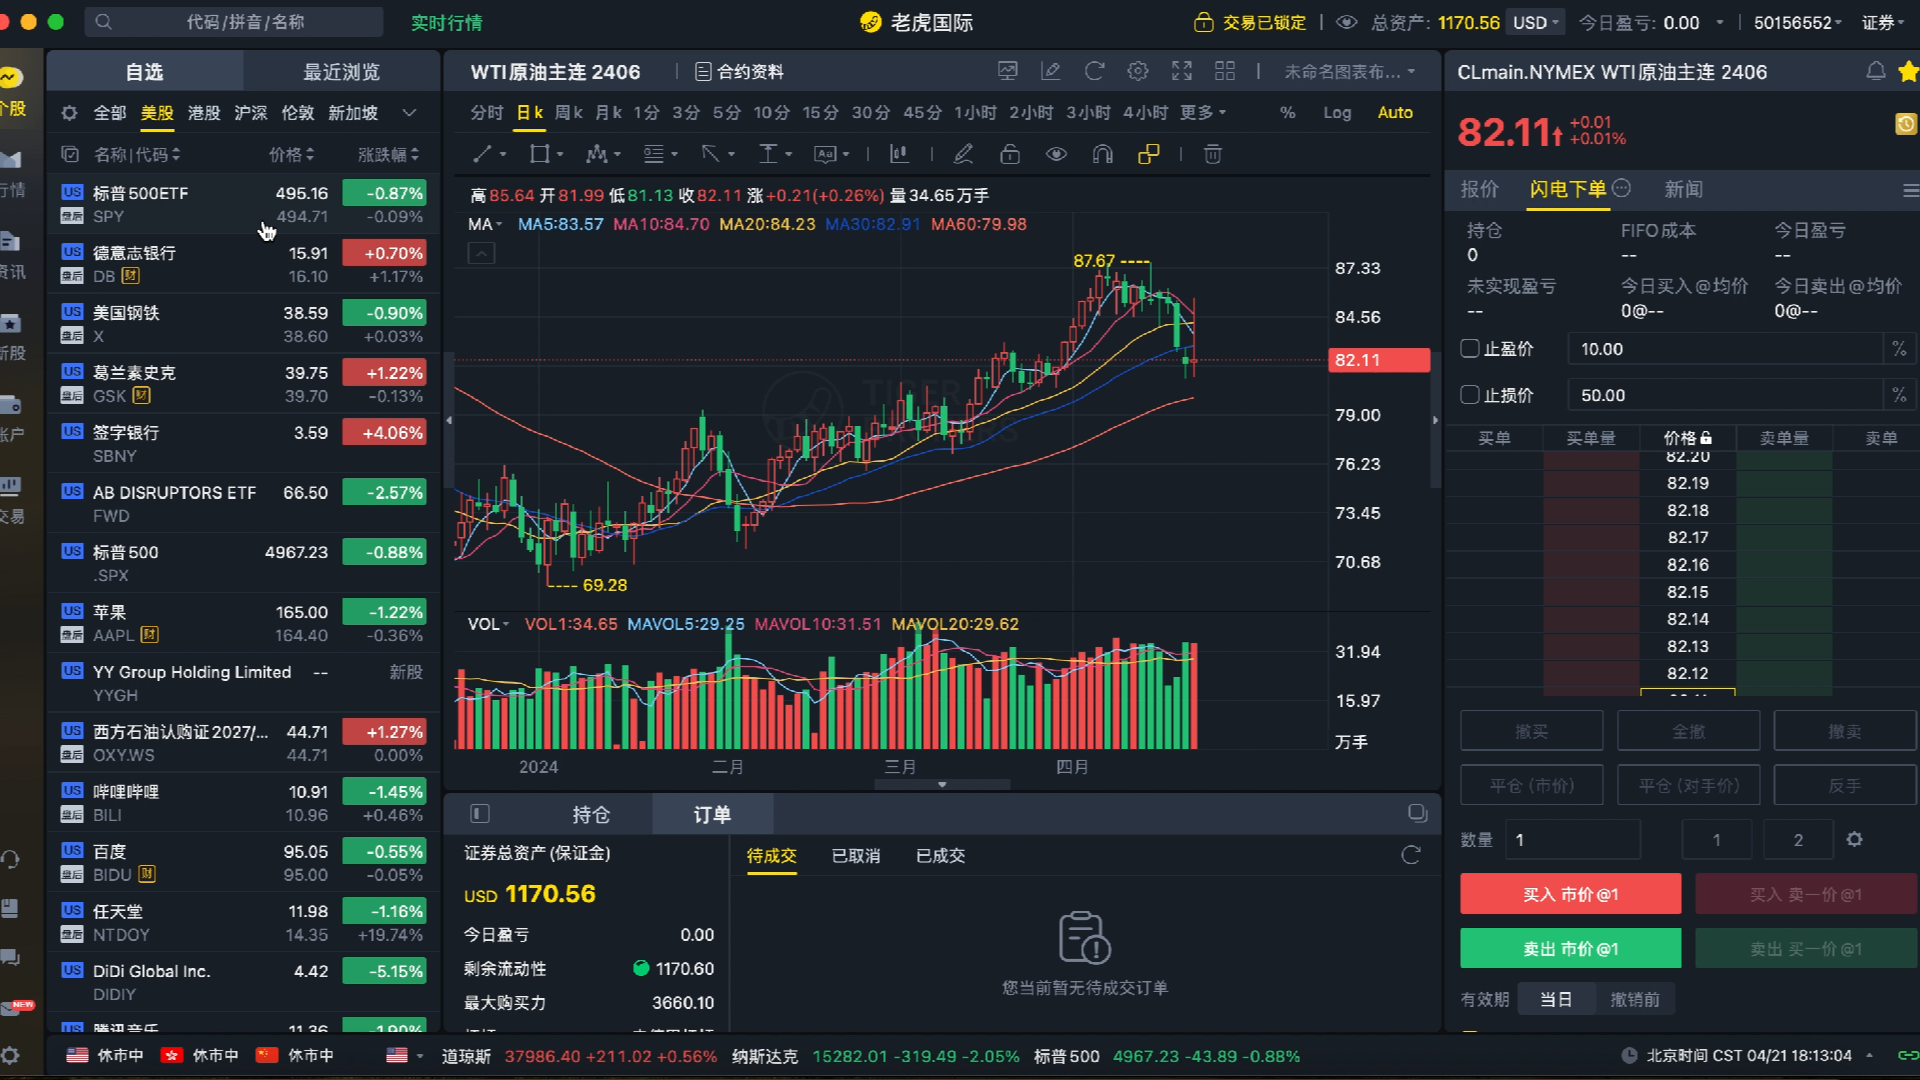Screen dimensions: 1920x1080
Task: Open the multi-chart grid layout icon
Action: [x=1224, y=71]
